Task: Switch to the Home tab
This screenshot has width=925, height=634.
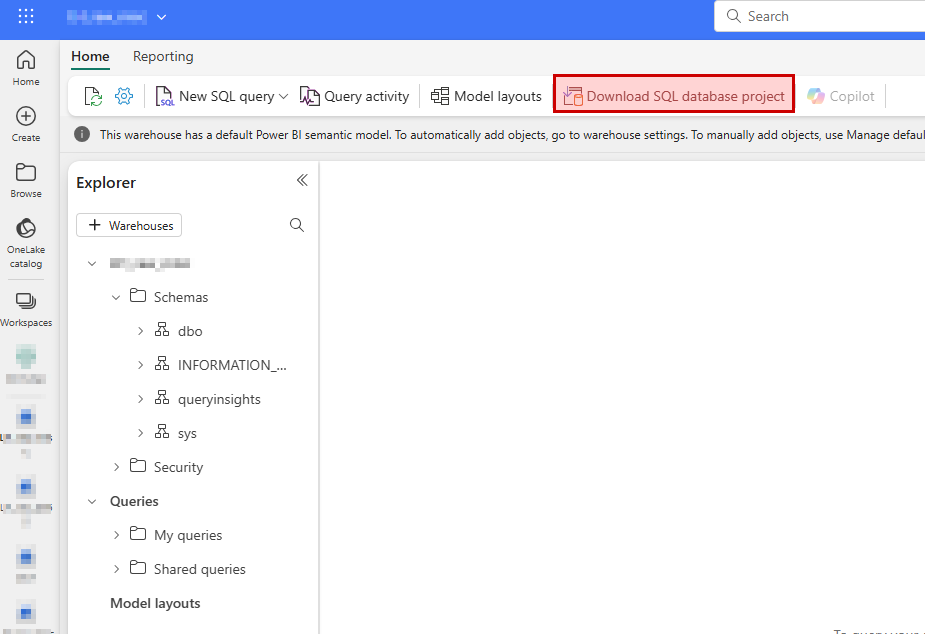Action: click(x=90, y=57)
